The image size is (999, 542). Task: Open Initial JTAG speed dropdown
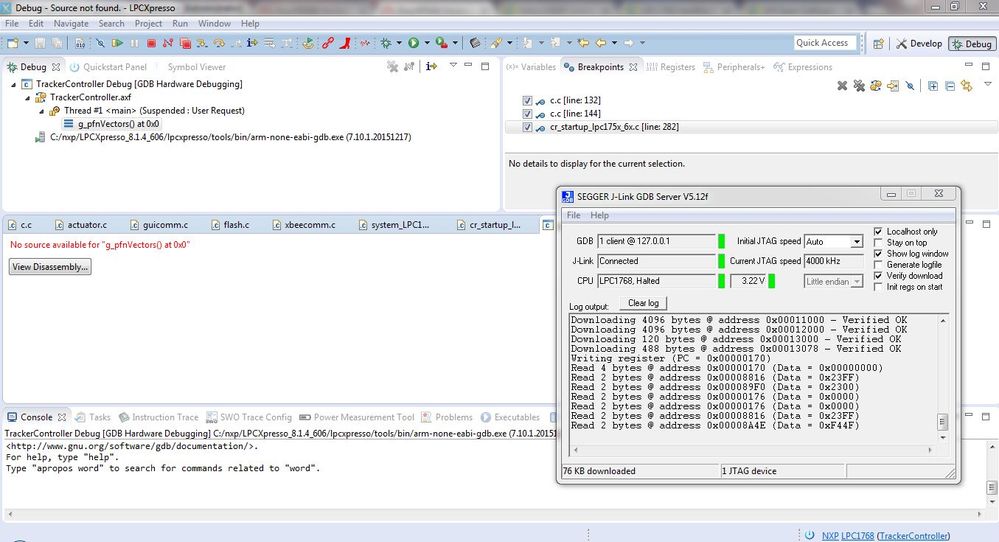856,242
